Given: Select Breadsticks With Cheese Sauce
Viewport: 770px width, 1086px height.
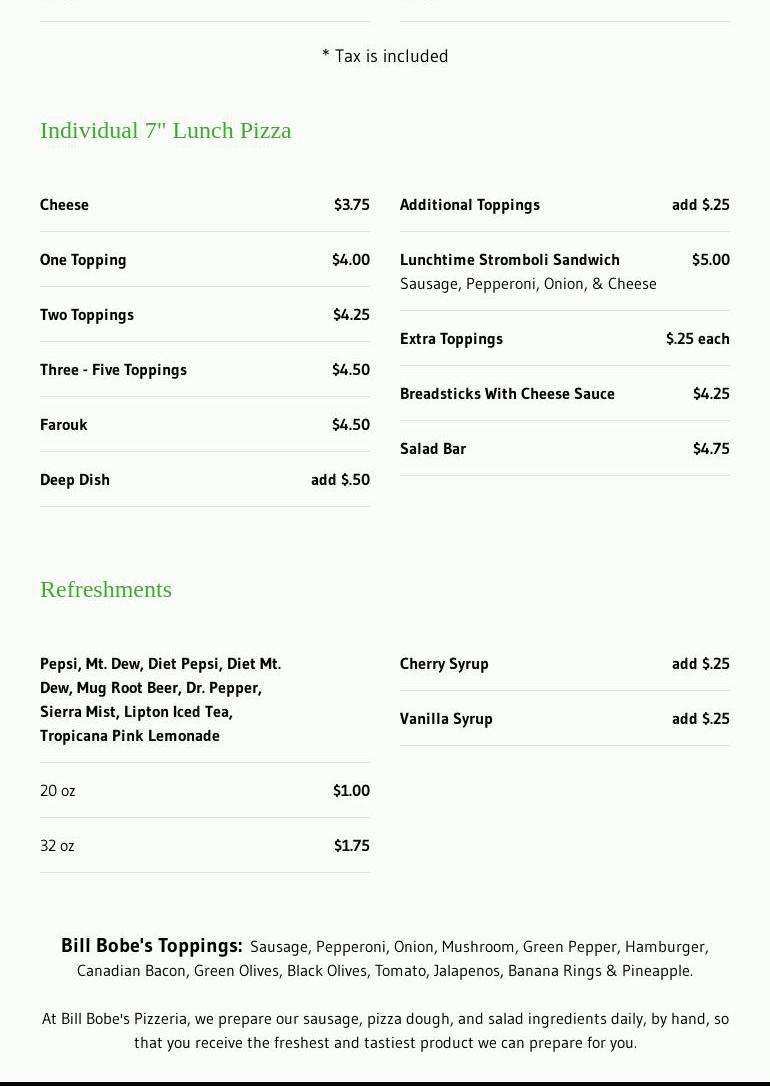Looking at the screenshot, I should (x=507, y=394).
